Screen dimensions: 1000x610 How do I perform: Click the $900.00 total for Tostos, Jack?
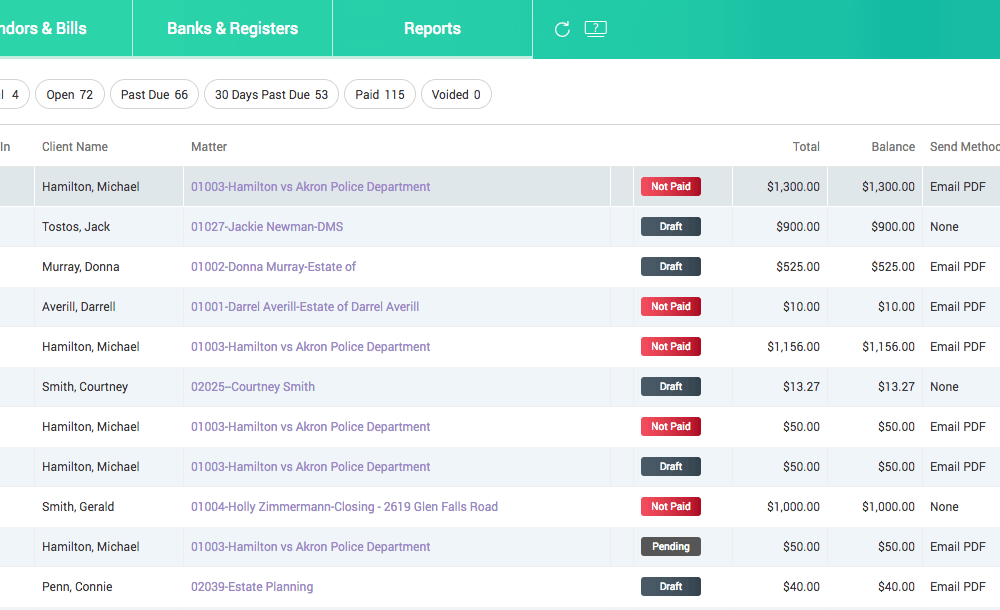coord(798,227)
